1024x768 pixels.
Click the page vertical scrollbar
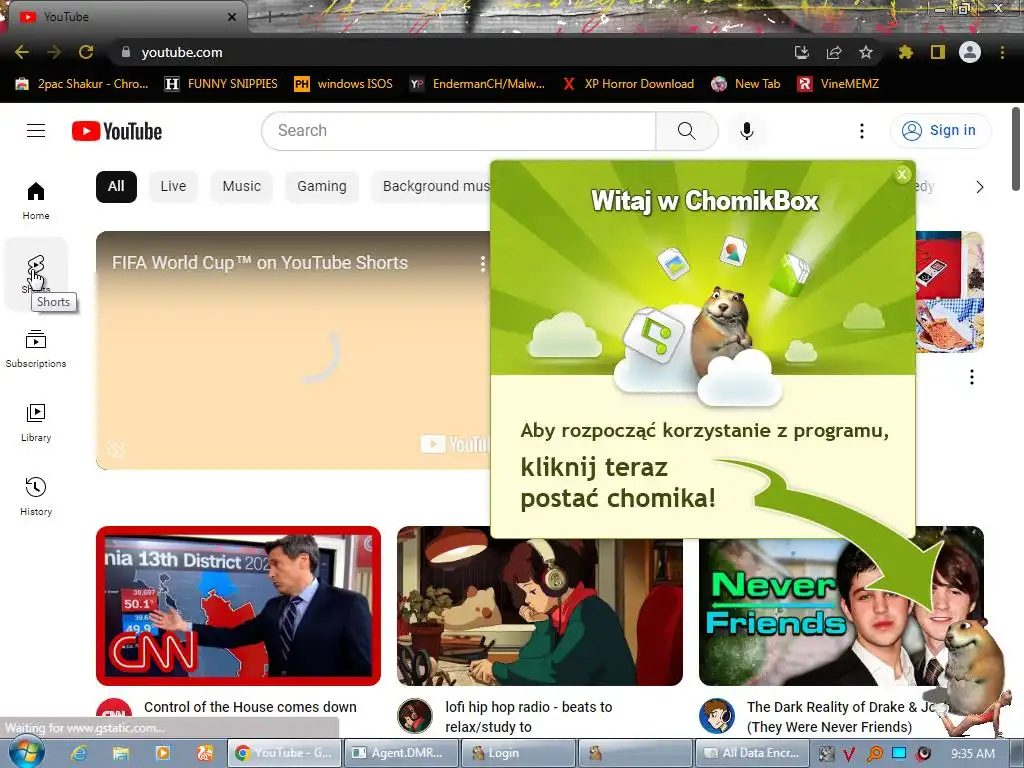coord(1016,149)
